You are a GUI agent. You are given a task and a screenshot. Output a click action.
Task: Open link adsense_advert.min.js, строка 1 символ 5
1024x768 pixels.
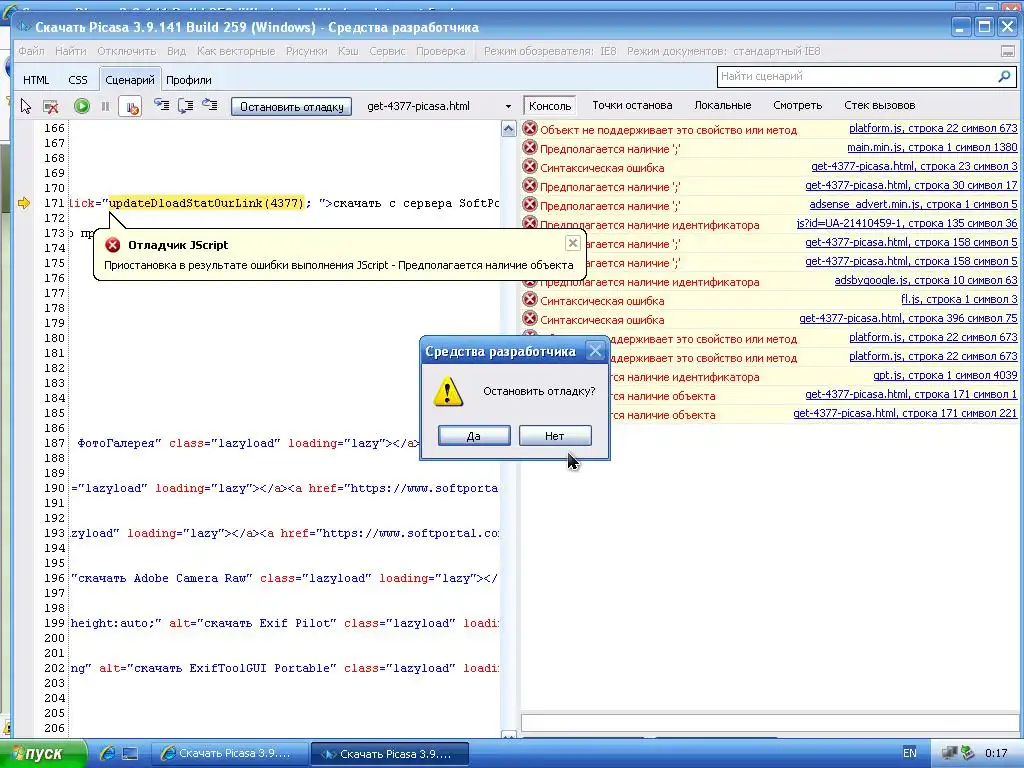point(913,204)
